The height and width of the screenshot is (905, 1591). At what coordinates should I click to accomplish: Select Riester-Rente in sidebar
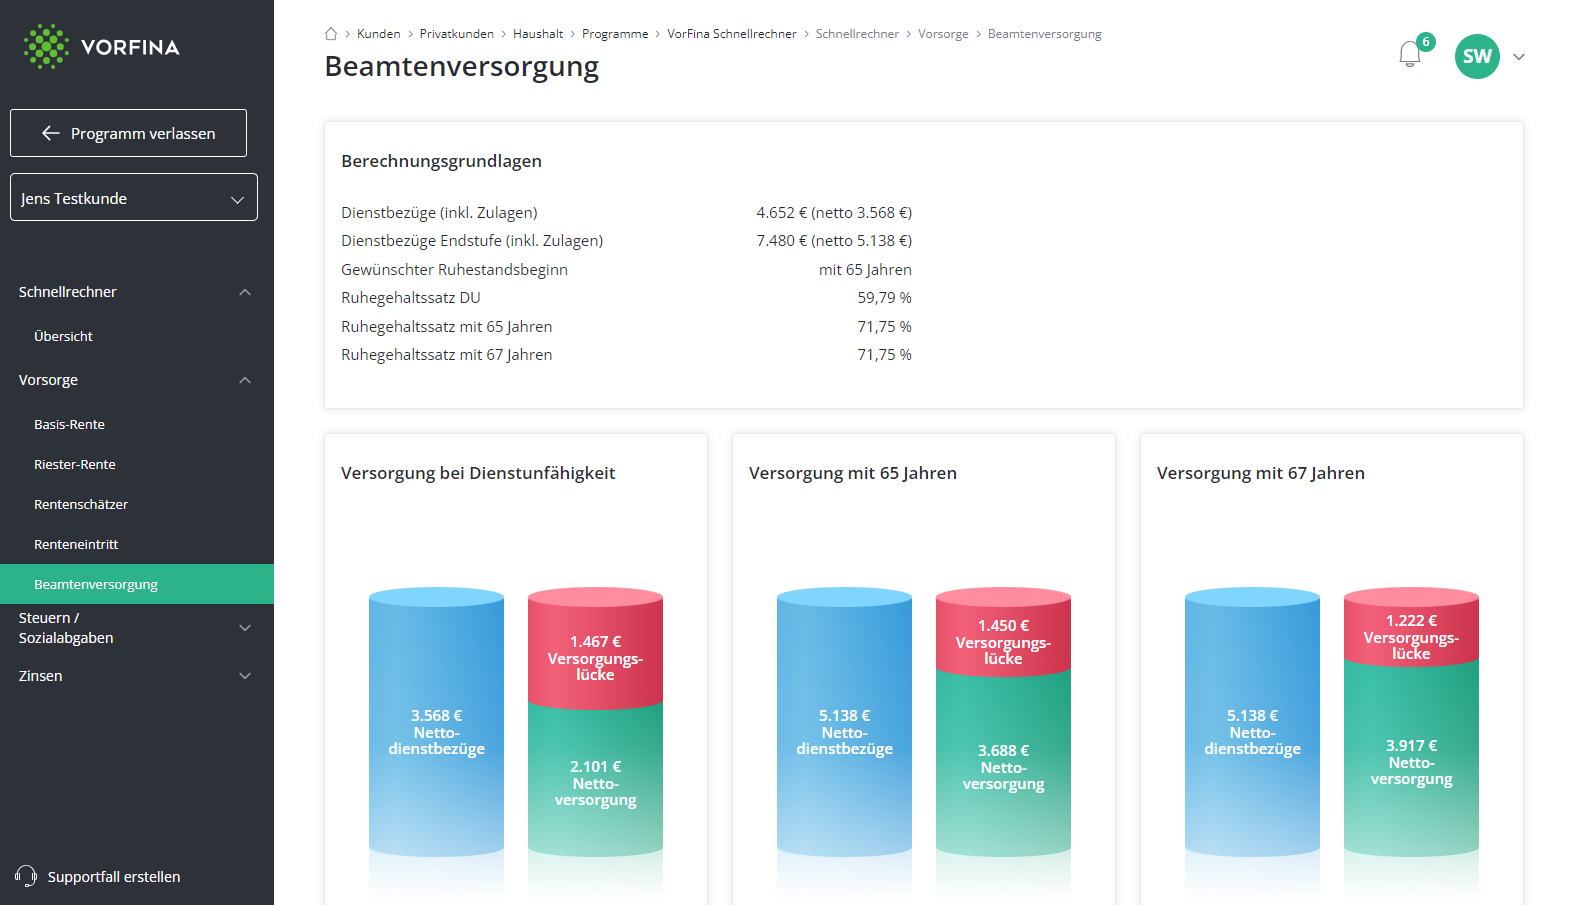tap(75, 465)
